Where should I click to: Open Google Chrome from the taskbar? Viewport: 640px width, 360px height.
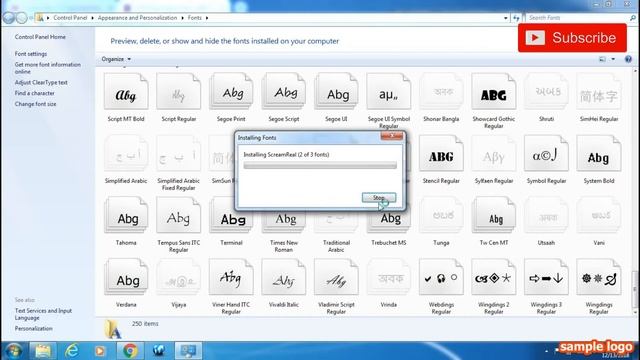click(130, 351)
